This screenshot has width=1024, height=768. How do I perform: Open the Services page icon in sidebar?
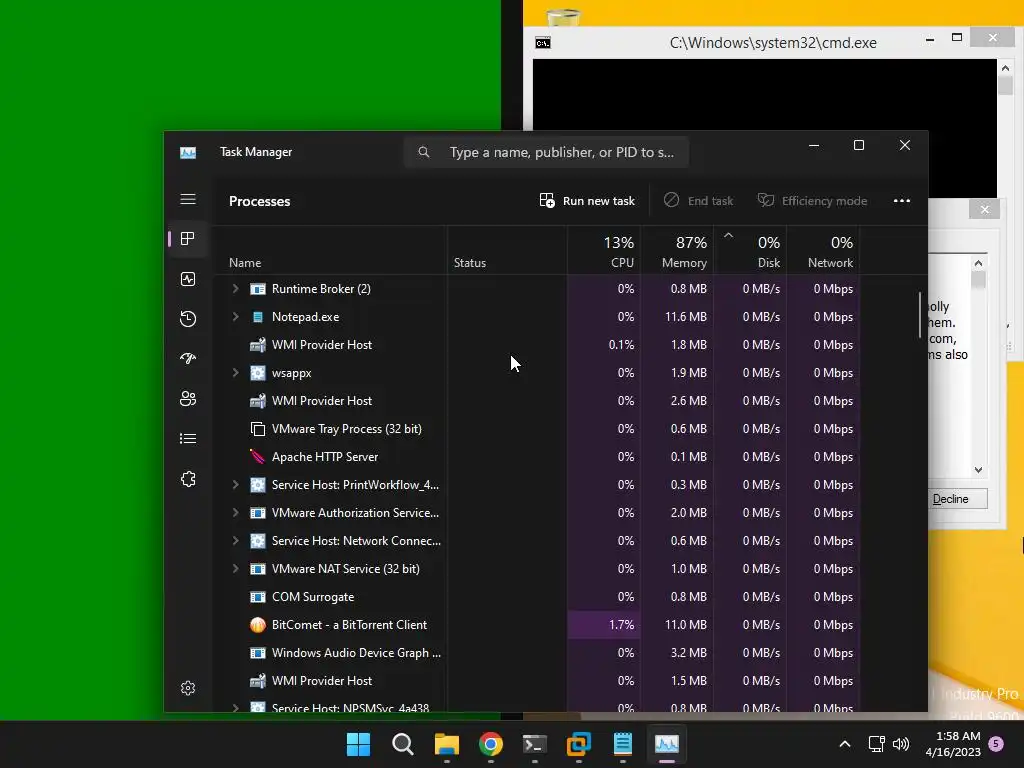187,479
